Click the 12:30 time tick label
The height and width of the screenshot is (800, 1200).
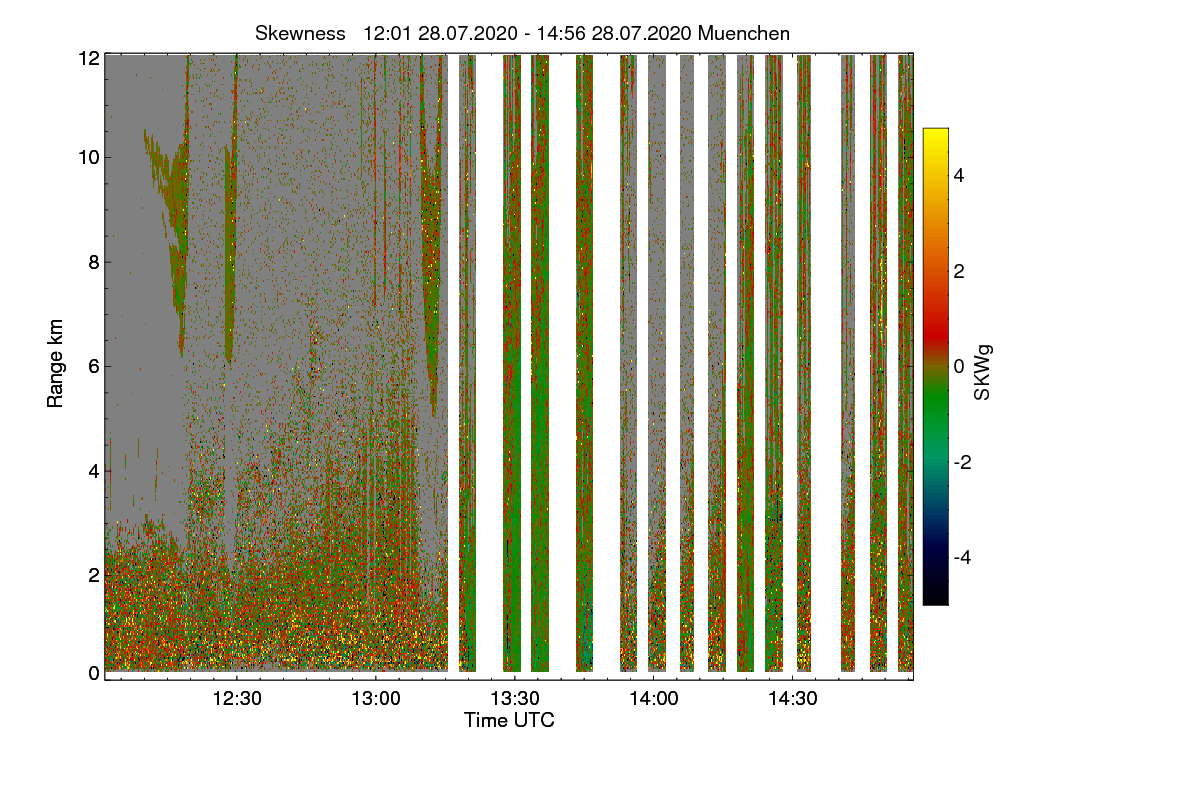click(237, 699)
